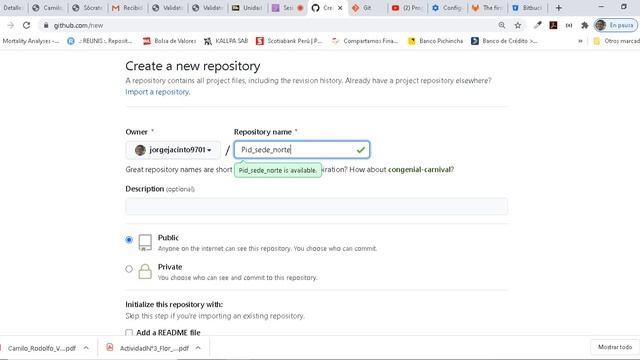640x360 pixels.
Task: Bookmark this page with the star icon
Action: click(518, 25)
